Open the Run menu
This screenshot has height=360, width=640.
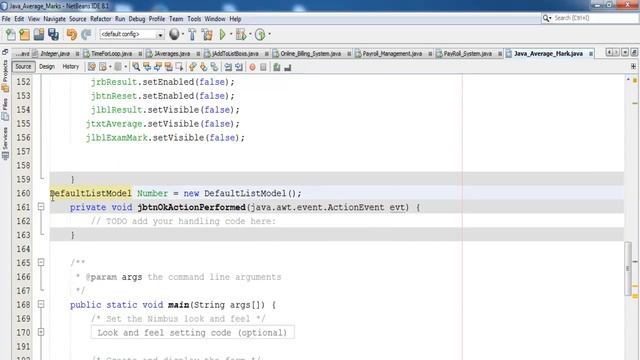tap(120, 19)
